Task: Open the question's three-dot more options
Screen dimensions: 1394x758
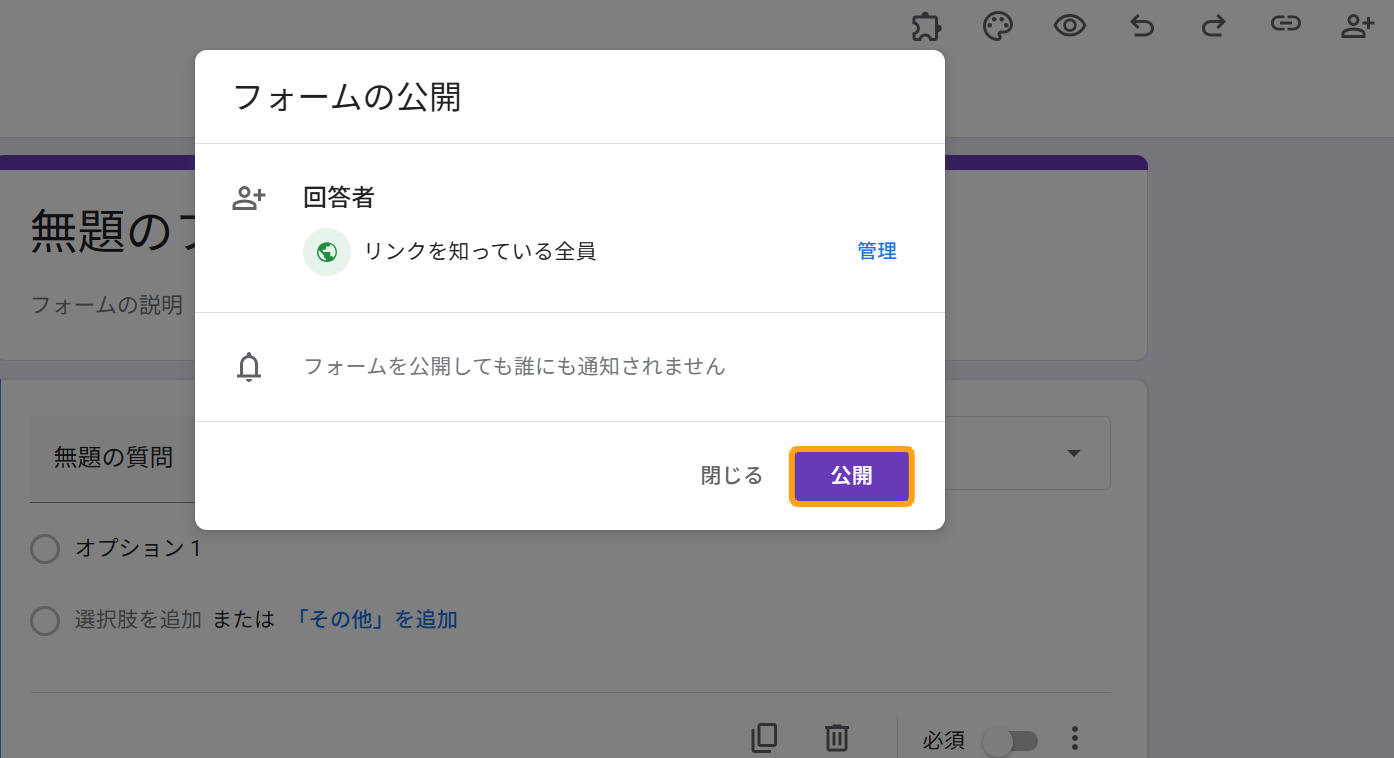Action: [1075, 739]
